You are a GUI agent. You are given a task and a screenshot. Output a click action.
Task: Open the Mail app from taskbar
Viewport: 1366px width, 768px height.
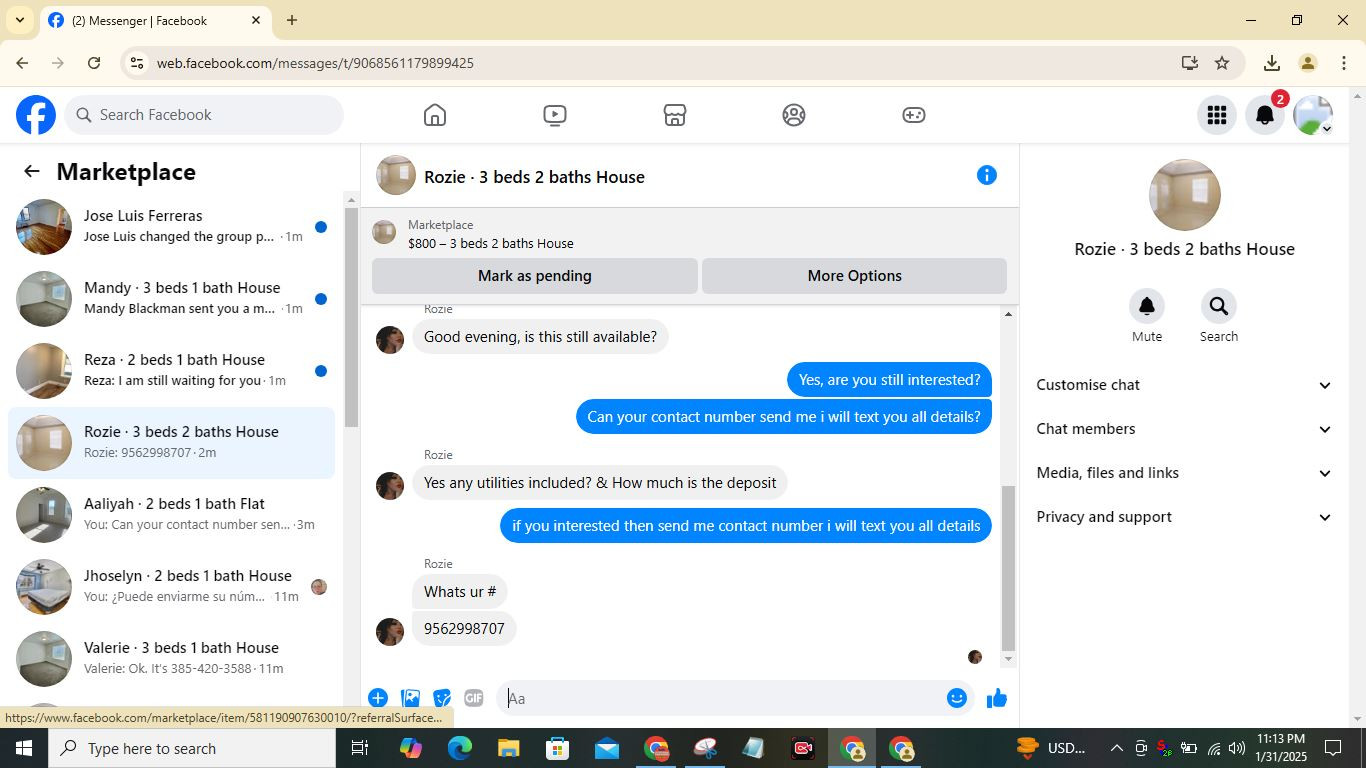click(x=607, y=748)
